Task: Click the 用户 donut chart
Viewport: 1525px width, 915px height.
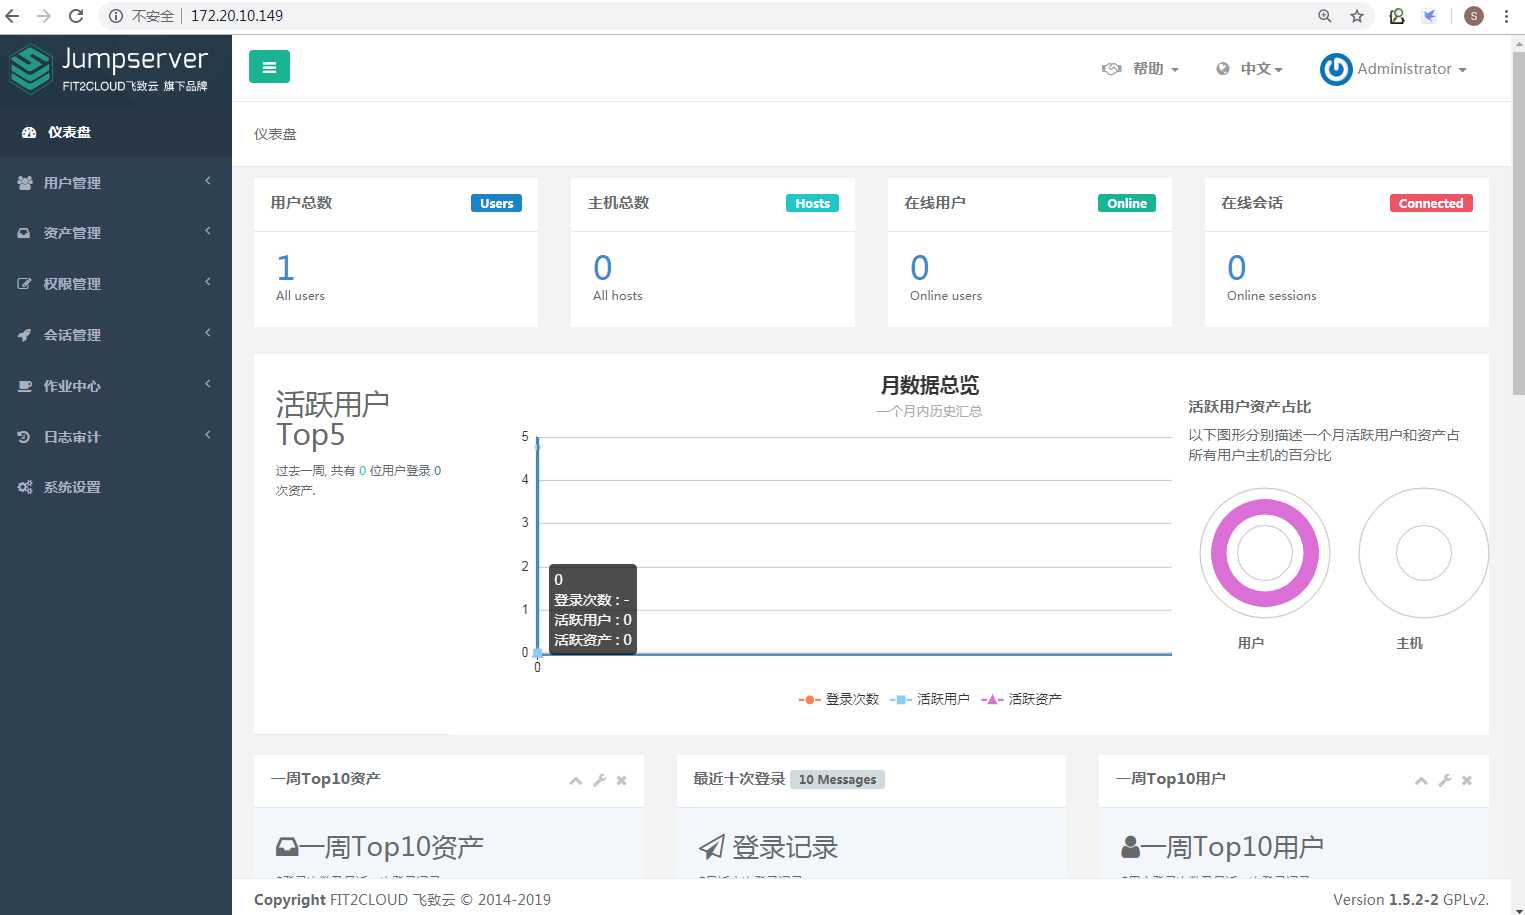Action: [1265, 553]
